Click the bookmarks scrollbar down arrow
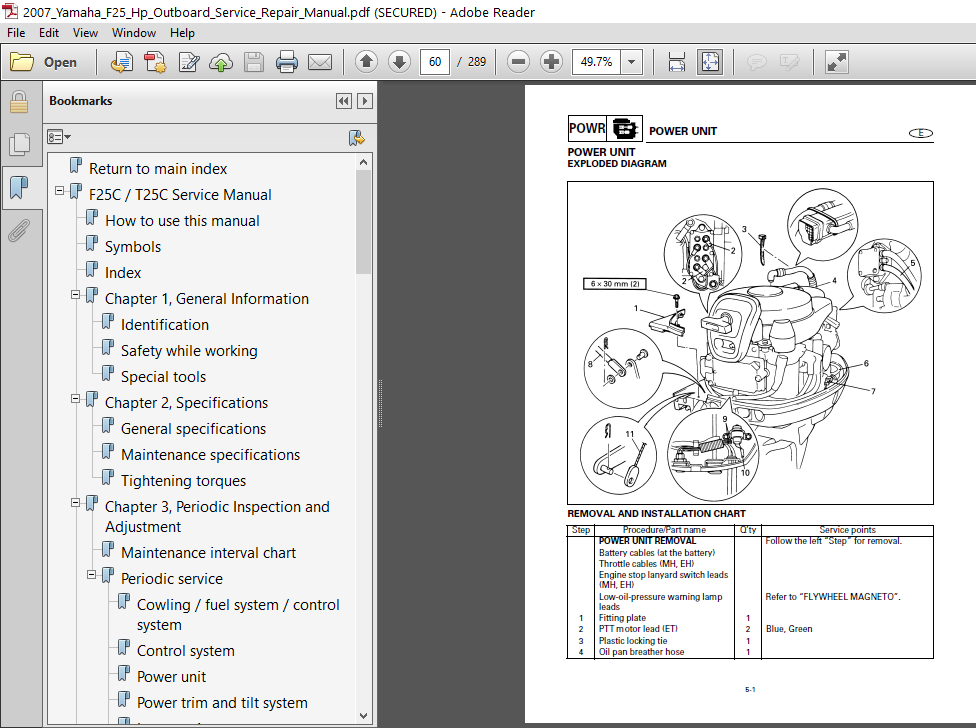 364,716
